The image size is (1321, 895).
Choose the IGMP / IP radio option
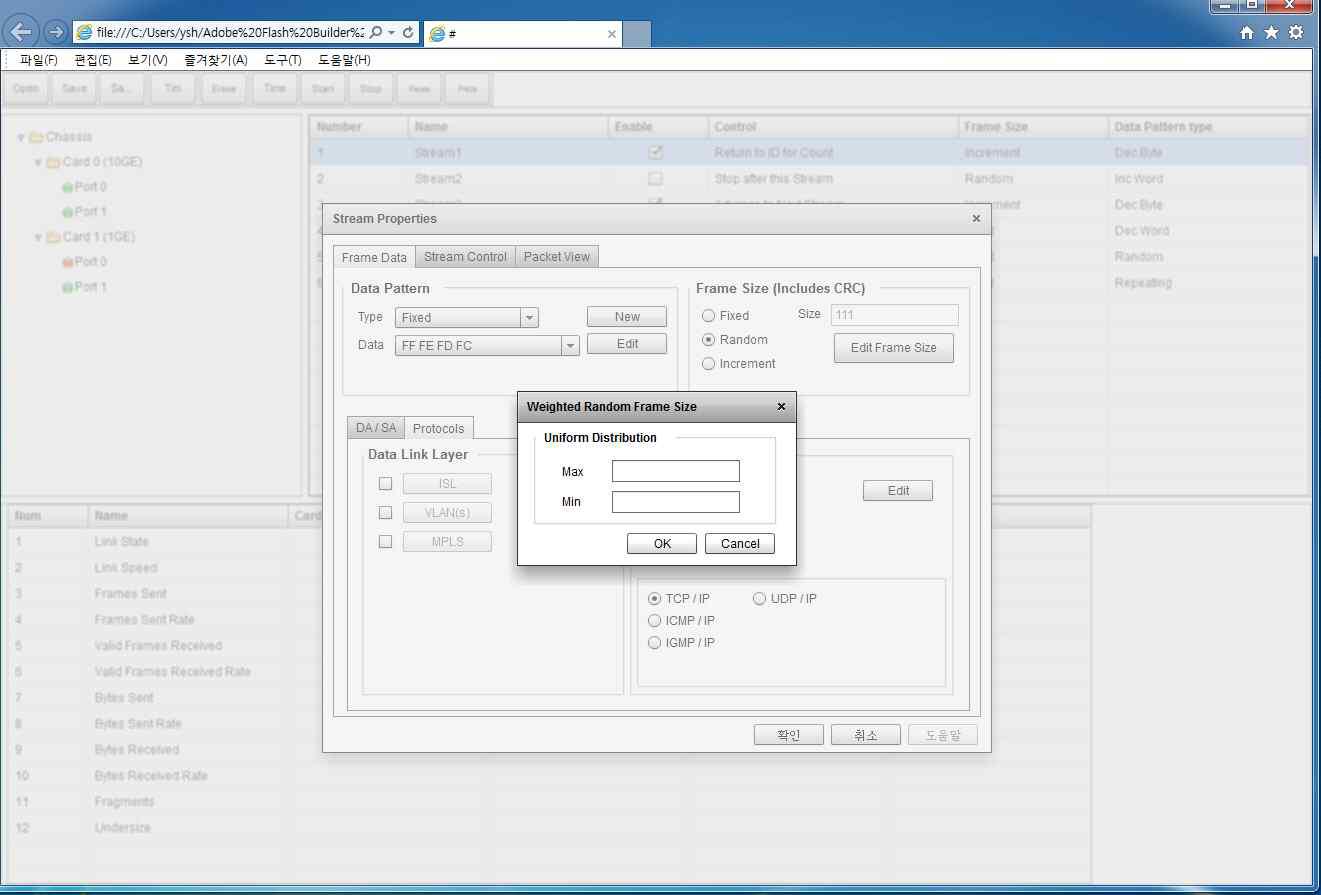655,643
